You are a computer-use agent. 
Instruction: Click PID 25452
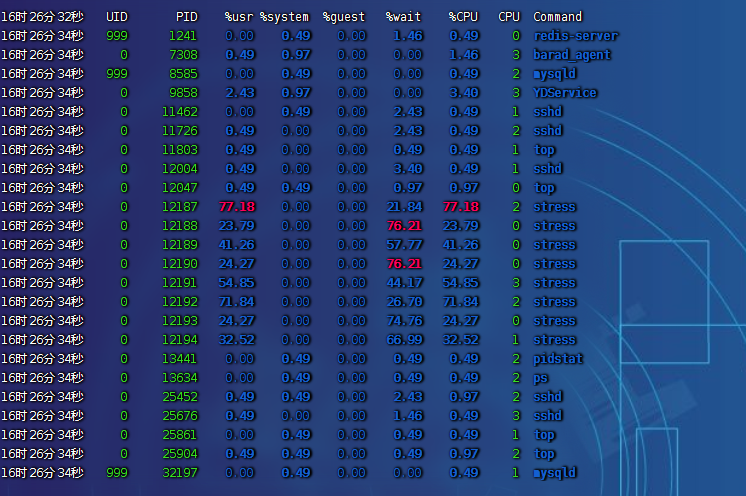[179, 397]
